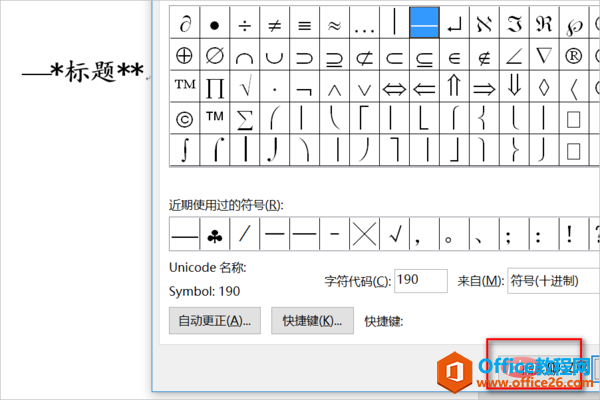Select the intersection ∩ symbol
Image resolution: width=600 pixels, height=400 pixels.
pyautogui.click(x=245, y=54)
